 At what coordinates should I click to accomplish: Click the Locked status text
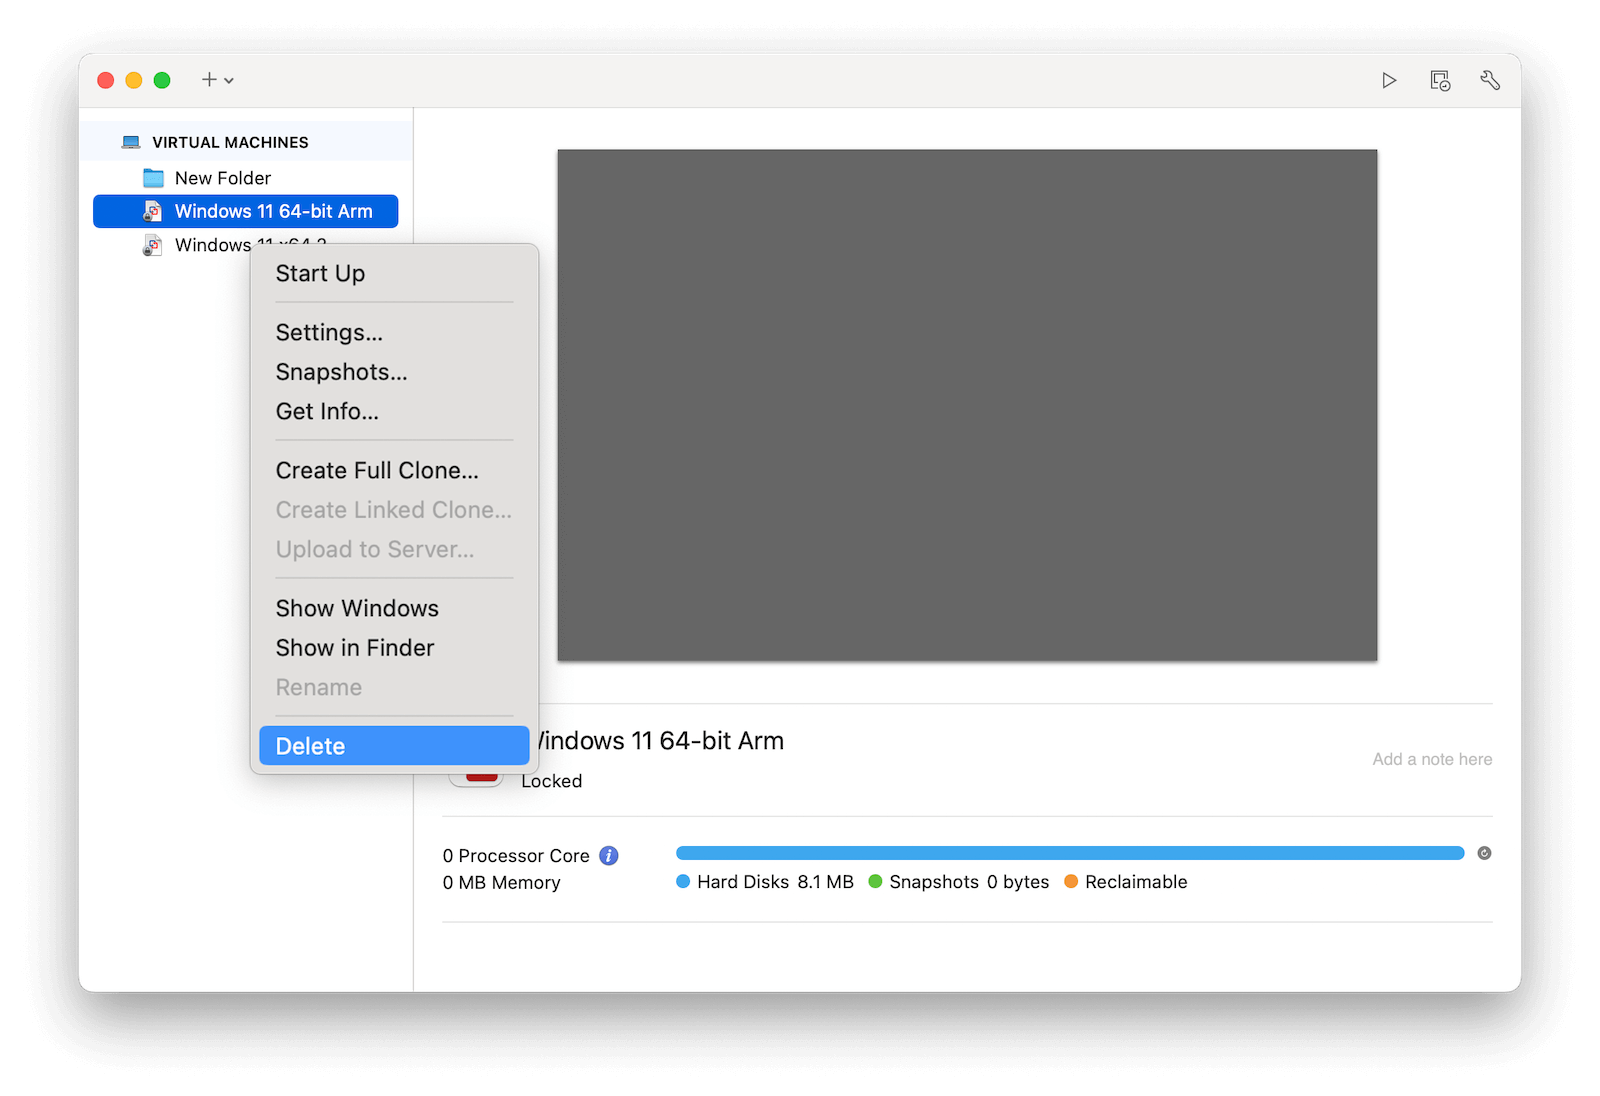coord(551,782)
